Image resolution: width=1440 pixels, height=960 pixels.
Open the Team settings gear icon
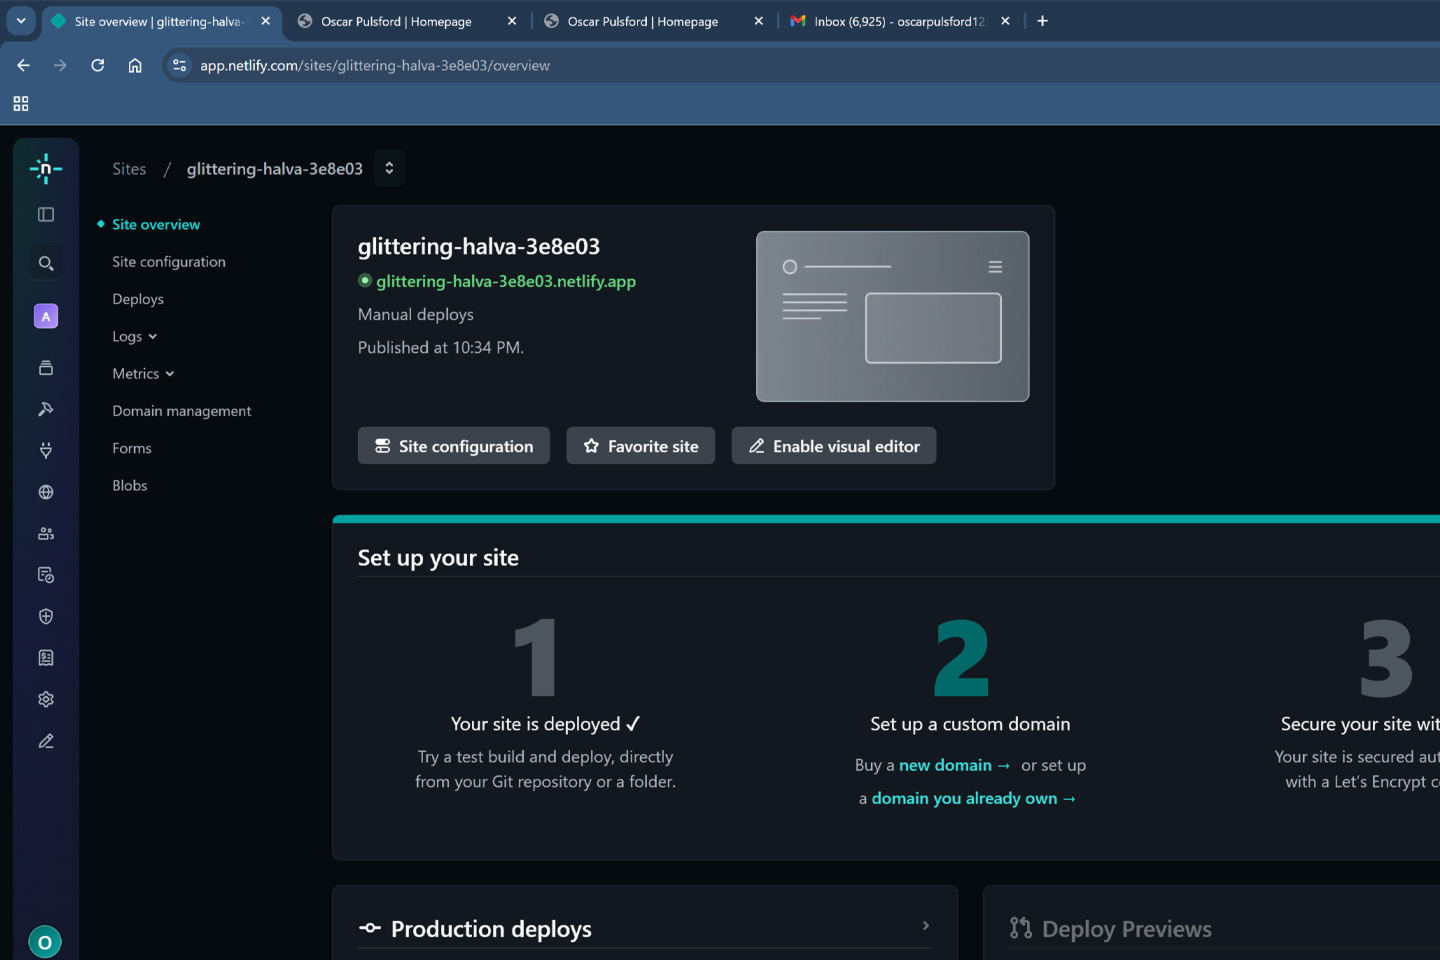[x=46, y=699]
